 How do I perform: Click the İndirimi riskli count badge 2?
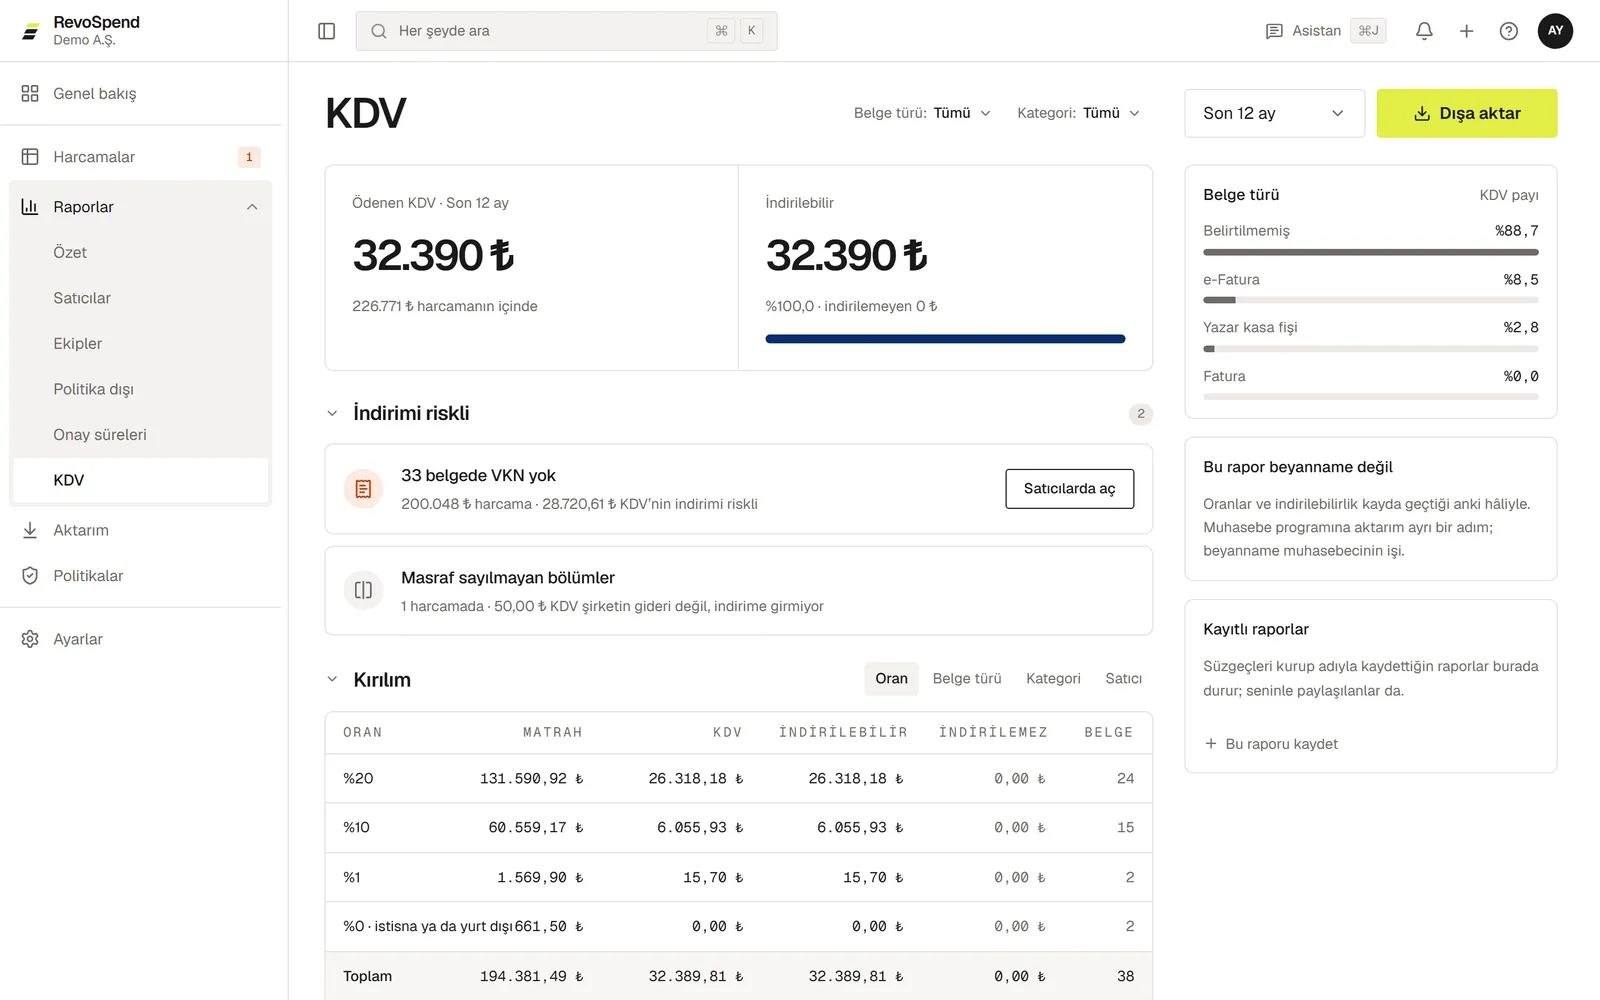tap(1140, 414)
